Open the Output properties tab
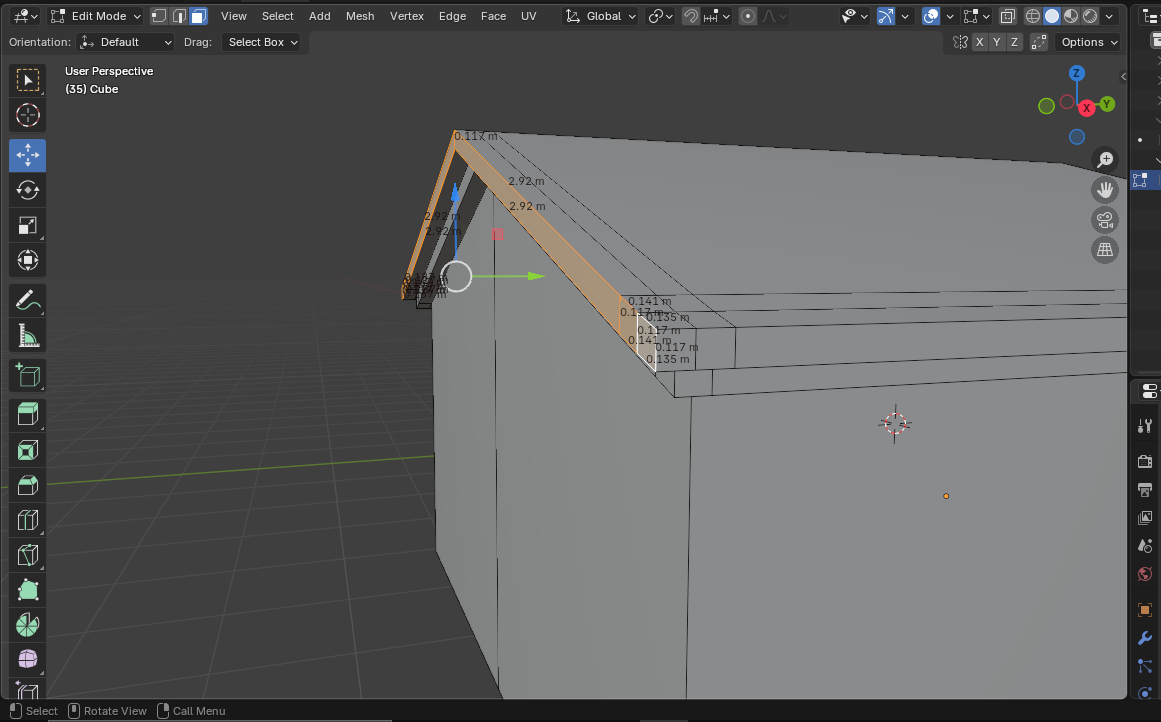This screenshot has height=722, width=1161. (x=1145, y=489)
